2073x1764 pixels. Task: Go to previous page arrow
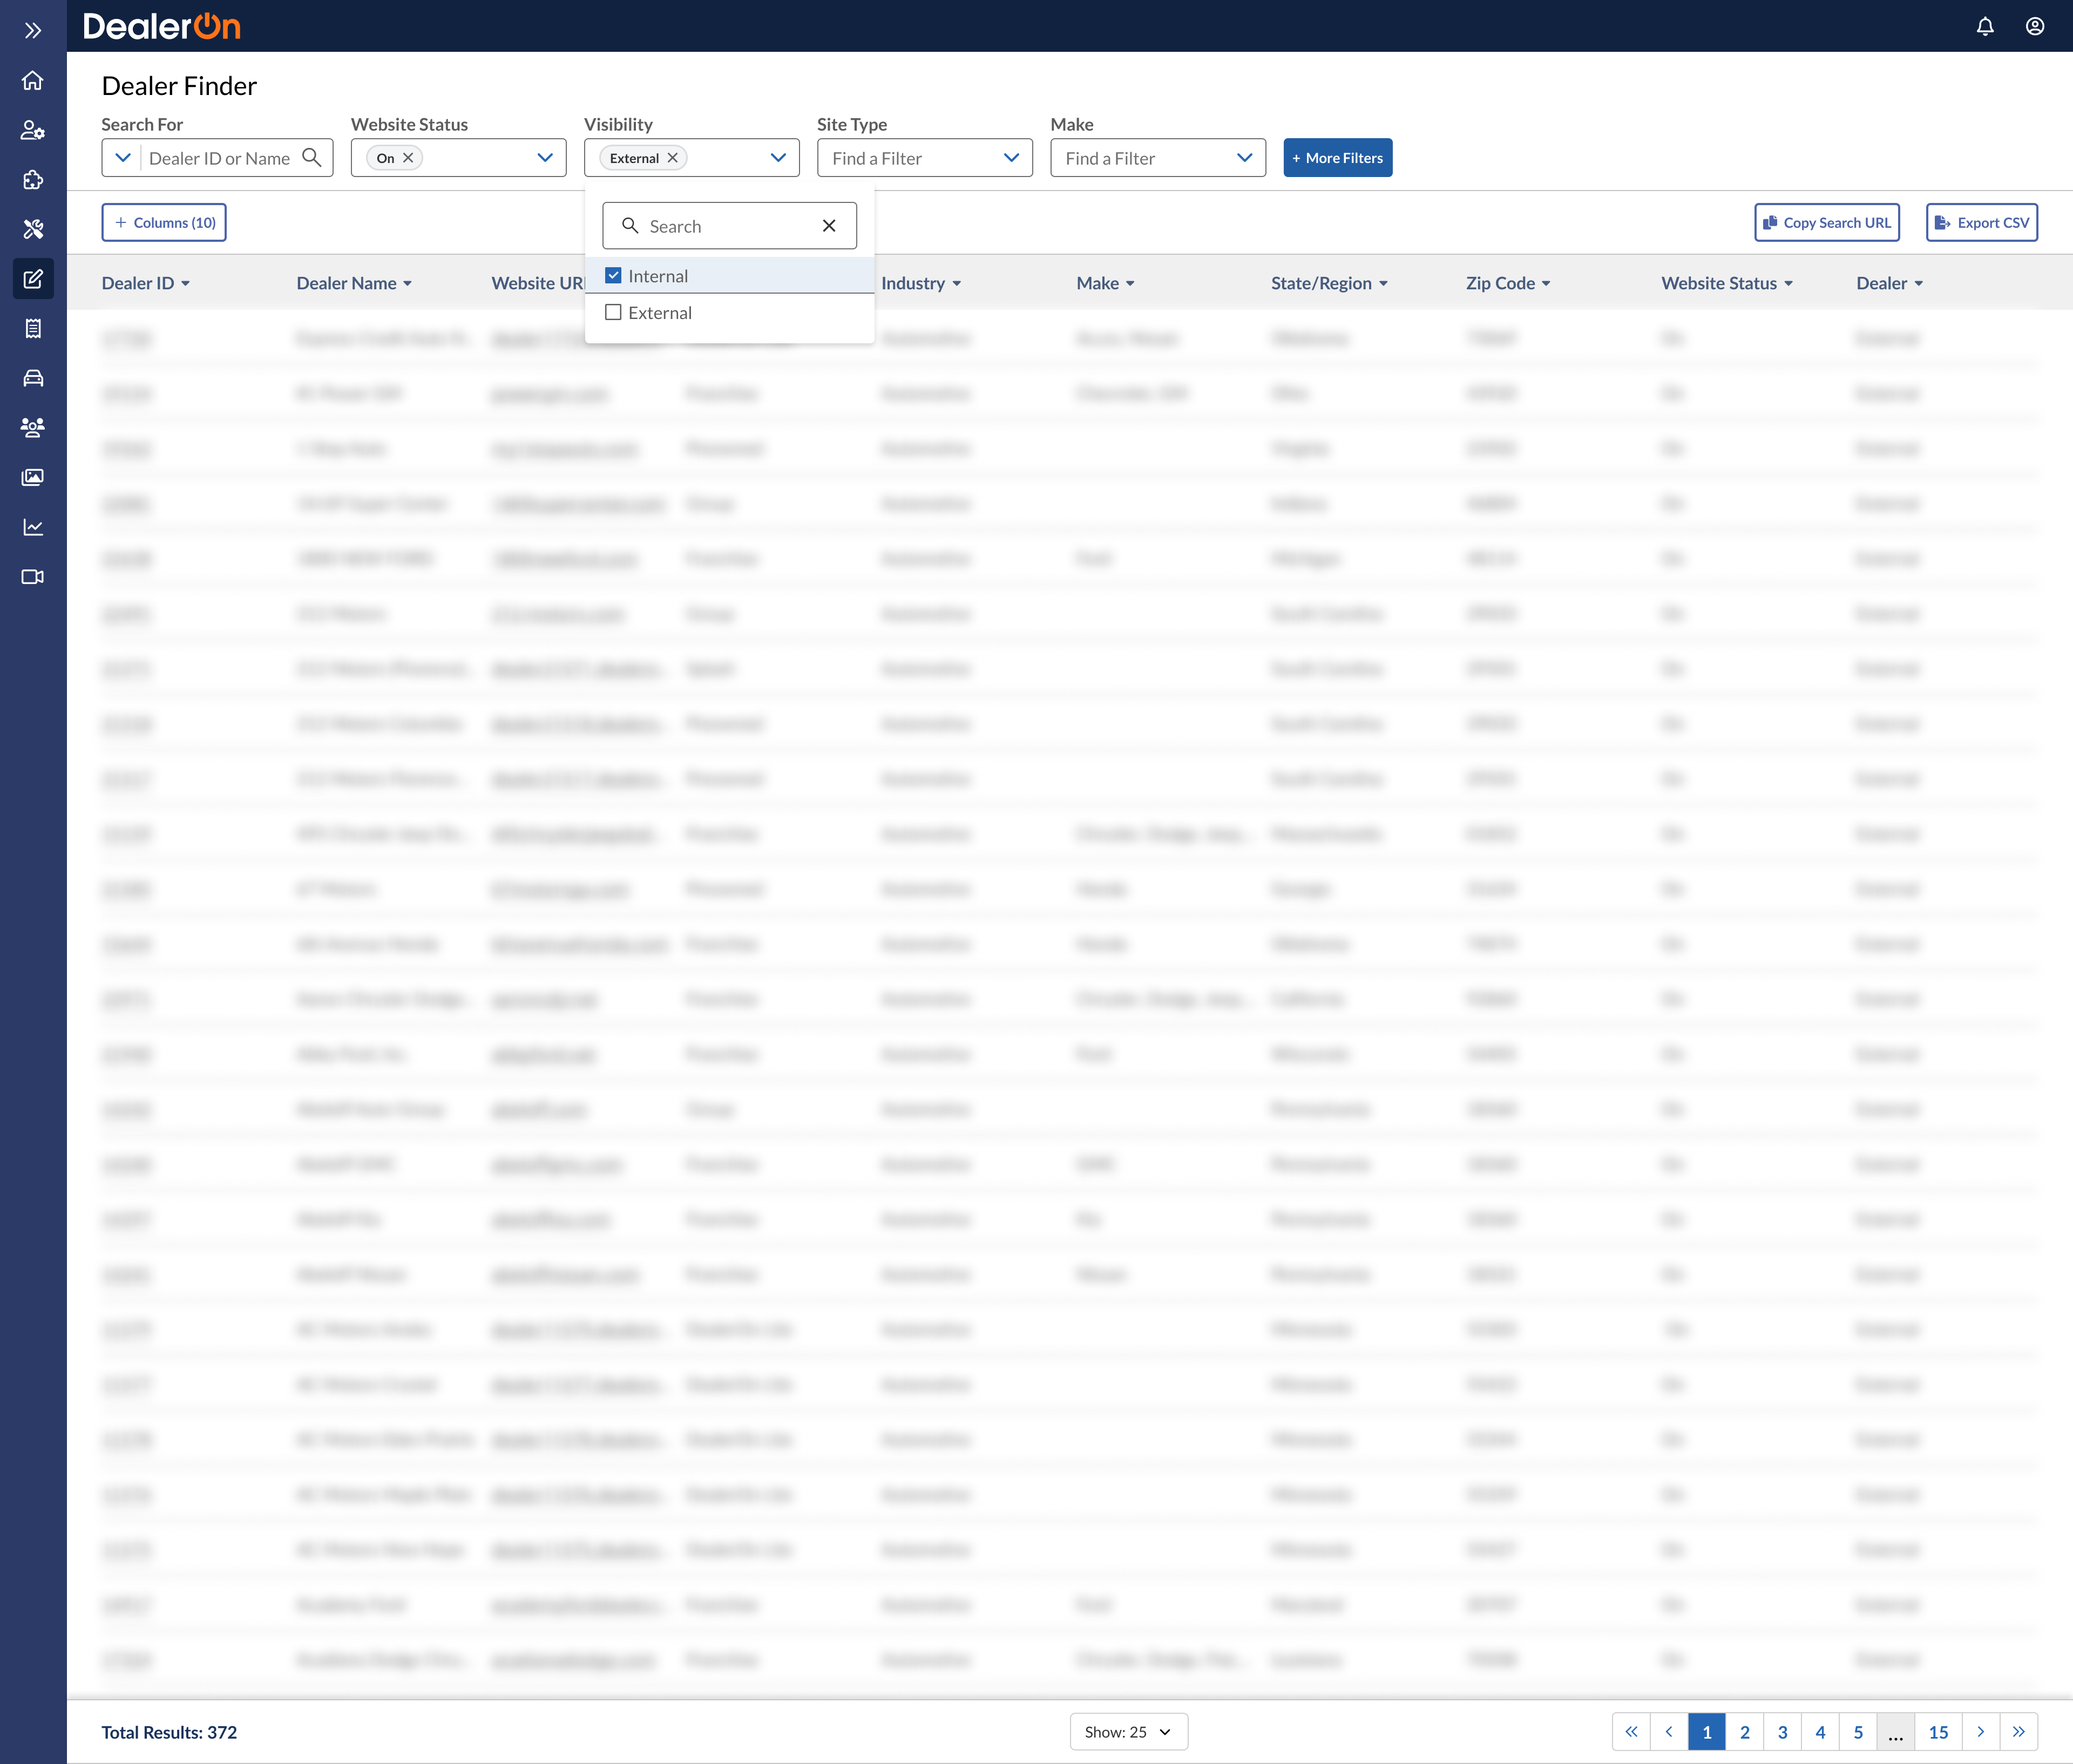click(1669, 1732)
